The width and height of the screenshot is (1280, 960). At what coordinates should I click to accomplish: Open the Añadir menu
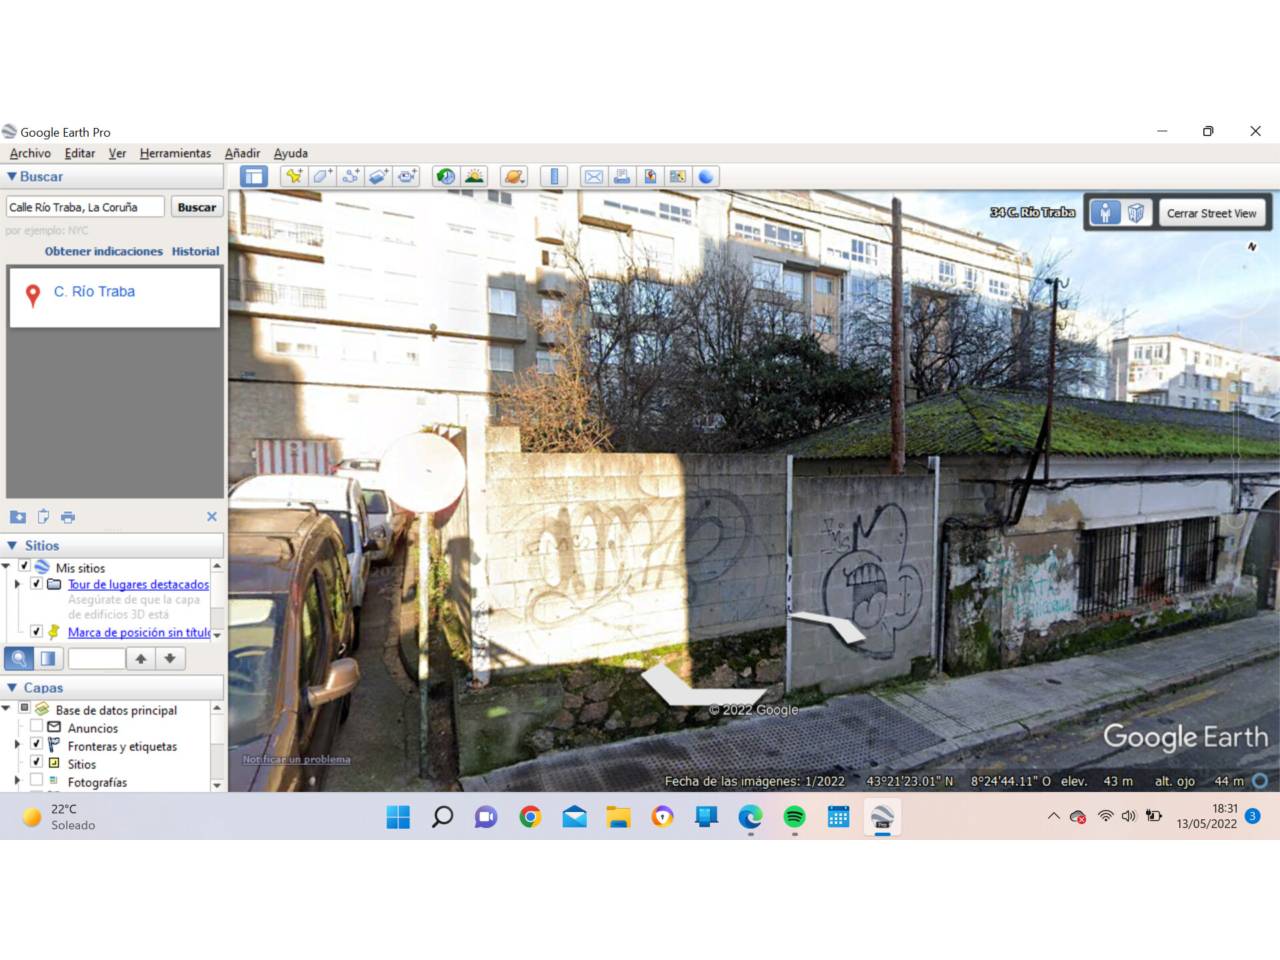coord(242,153)
